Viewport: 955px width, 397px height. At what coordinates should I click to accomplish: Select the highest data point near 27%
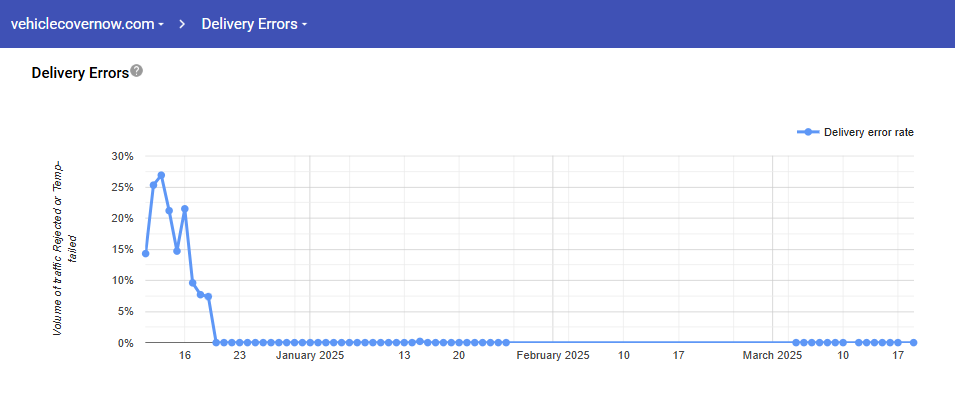click(x=161, y=175)
